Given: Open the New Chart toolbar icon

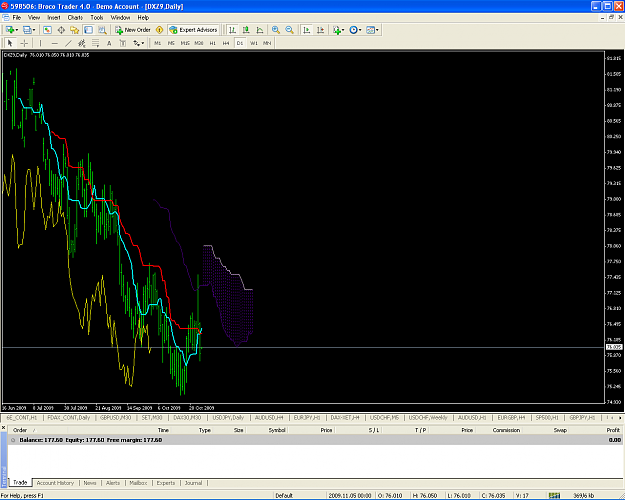Looking at the screenshot, I should coord(10,30).
